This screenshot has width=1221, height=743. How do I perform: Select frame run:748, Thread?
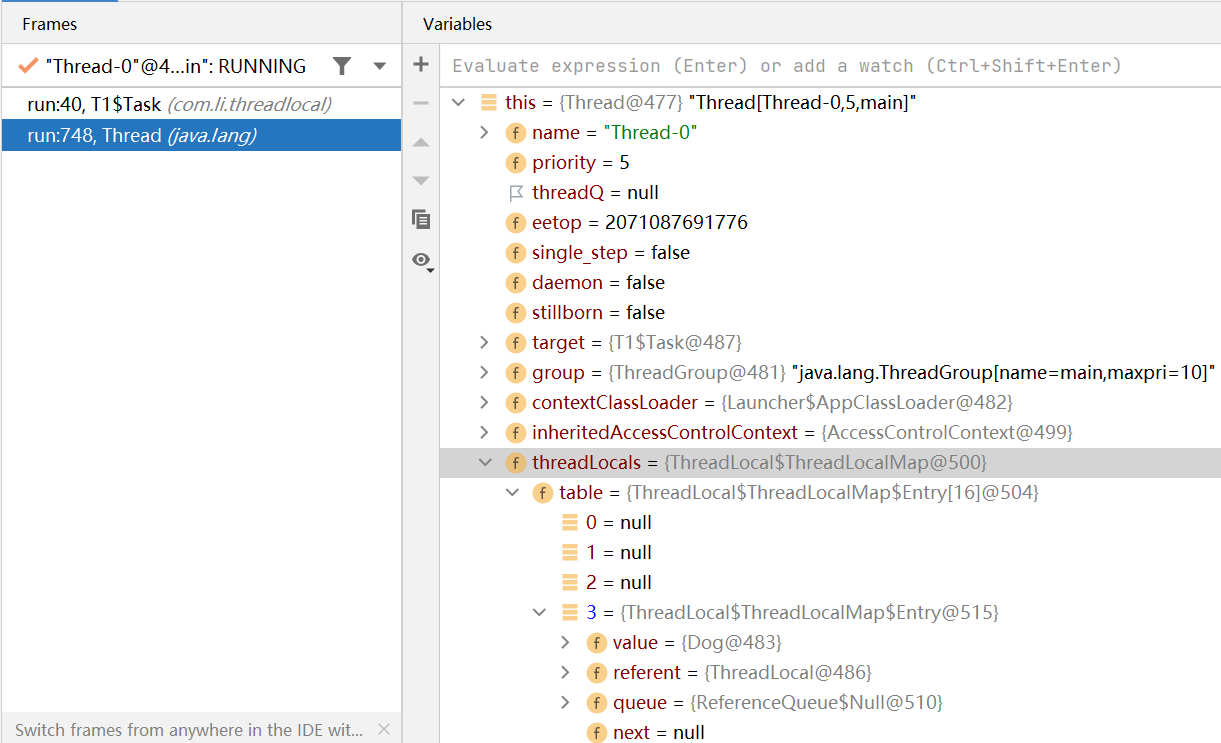pos(201,135)
